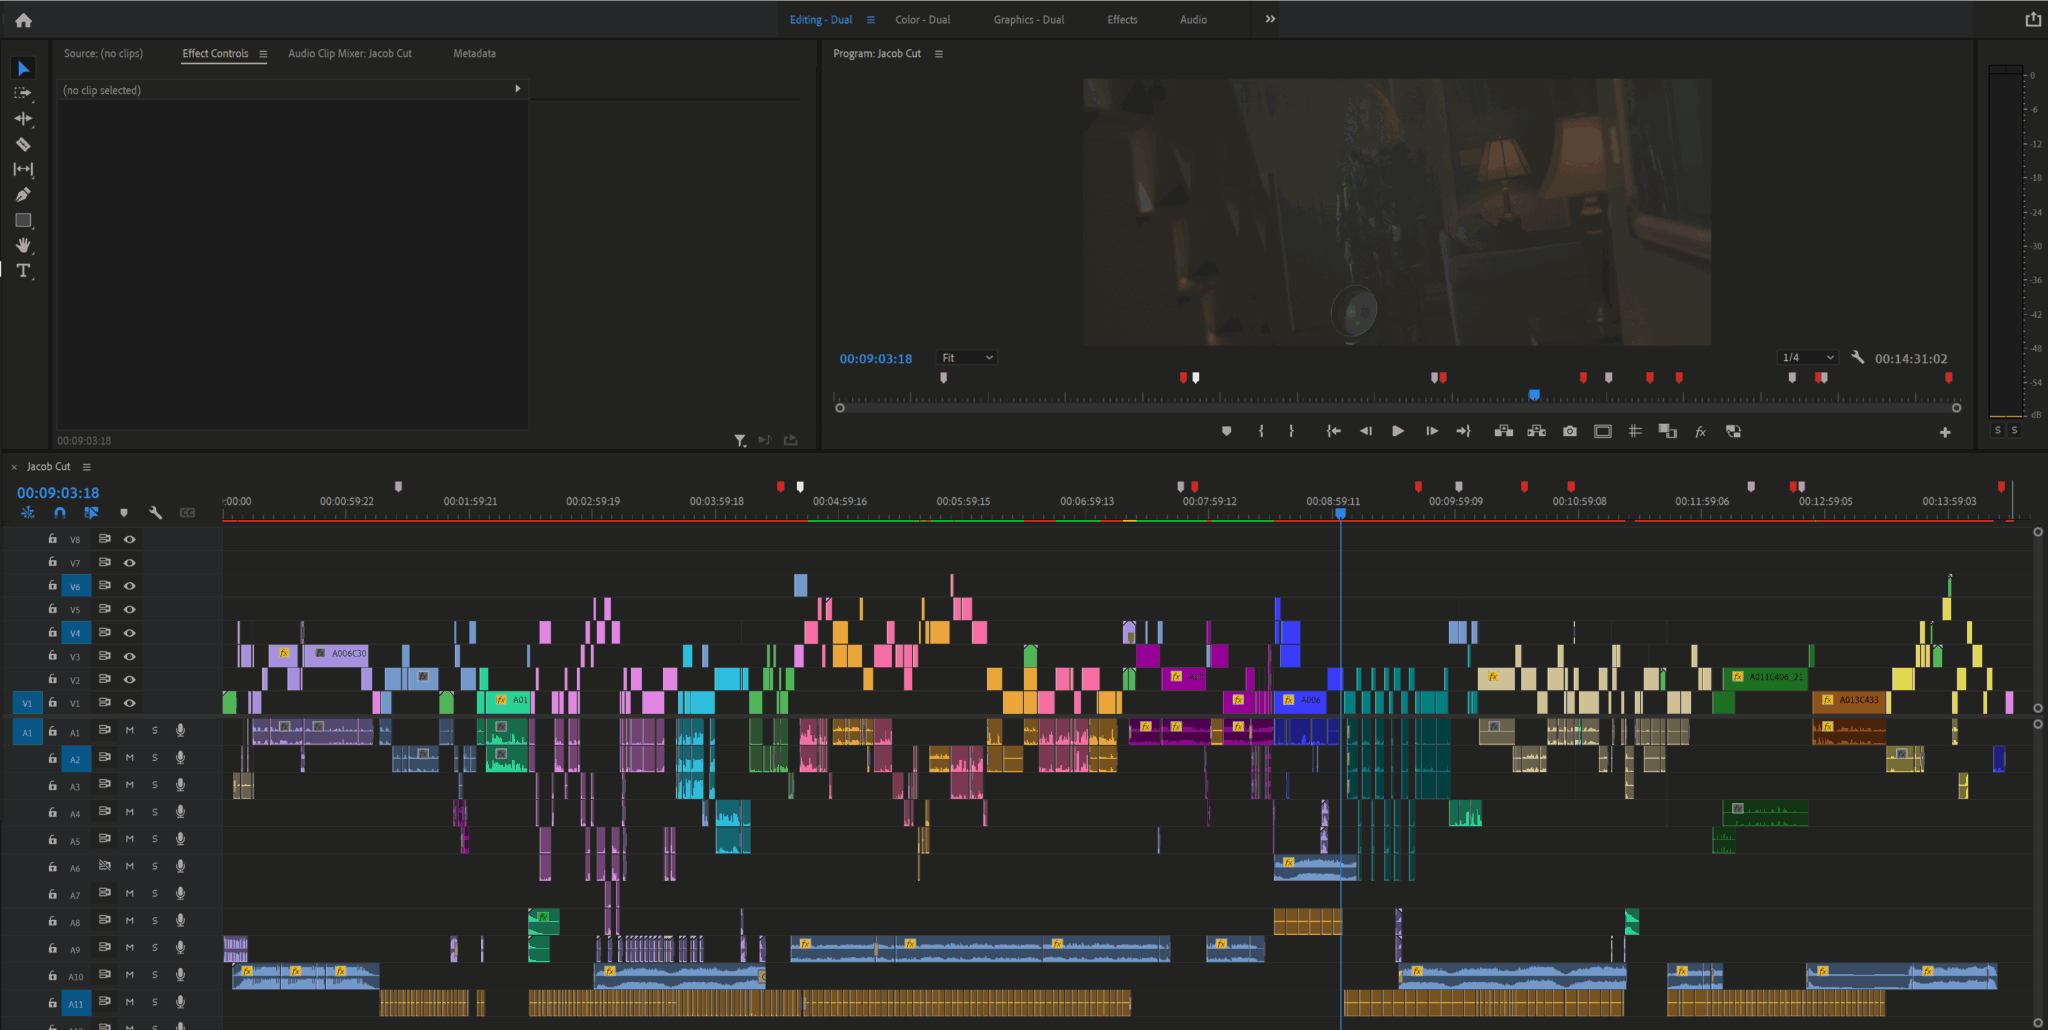2048x1030 pixels.
Task: Toggle lock on track V8
Action: [53, 539]
